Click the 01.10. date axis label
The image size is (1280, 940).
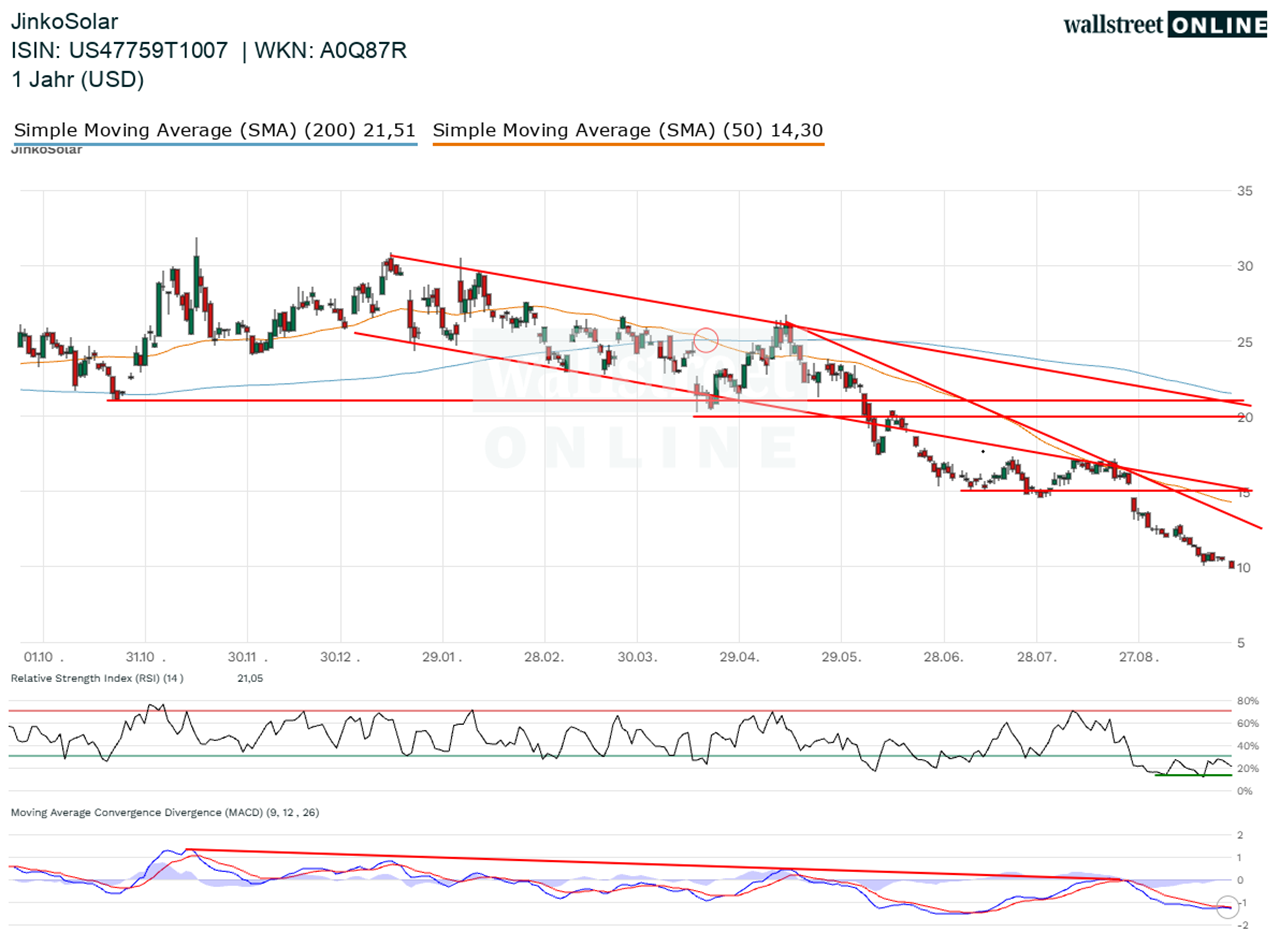pos(44,656)
